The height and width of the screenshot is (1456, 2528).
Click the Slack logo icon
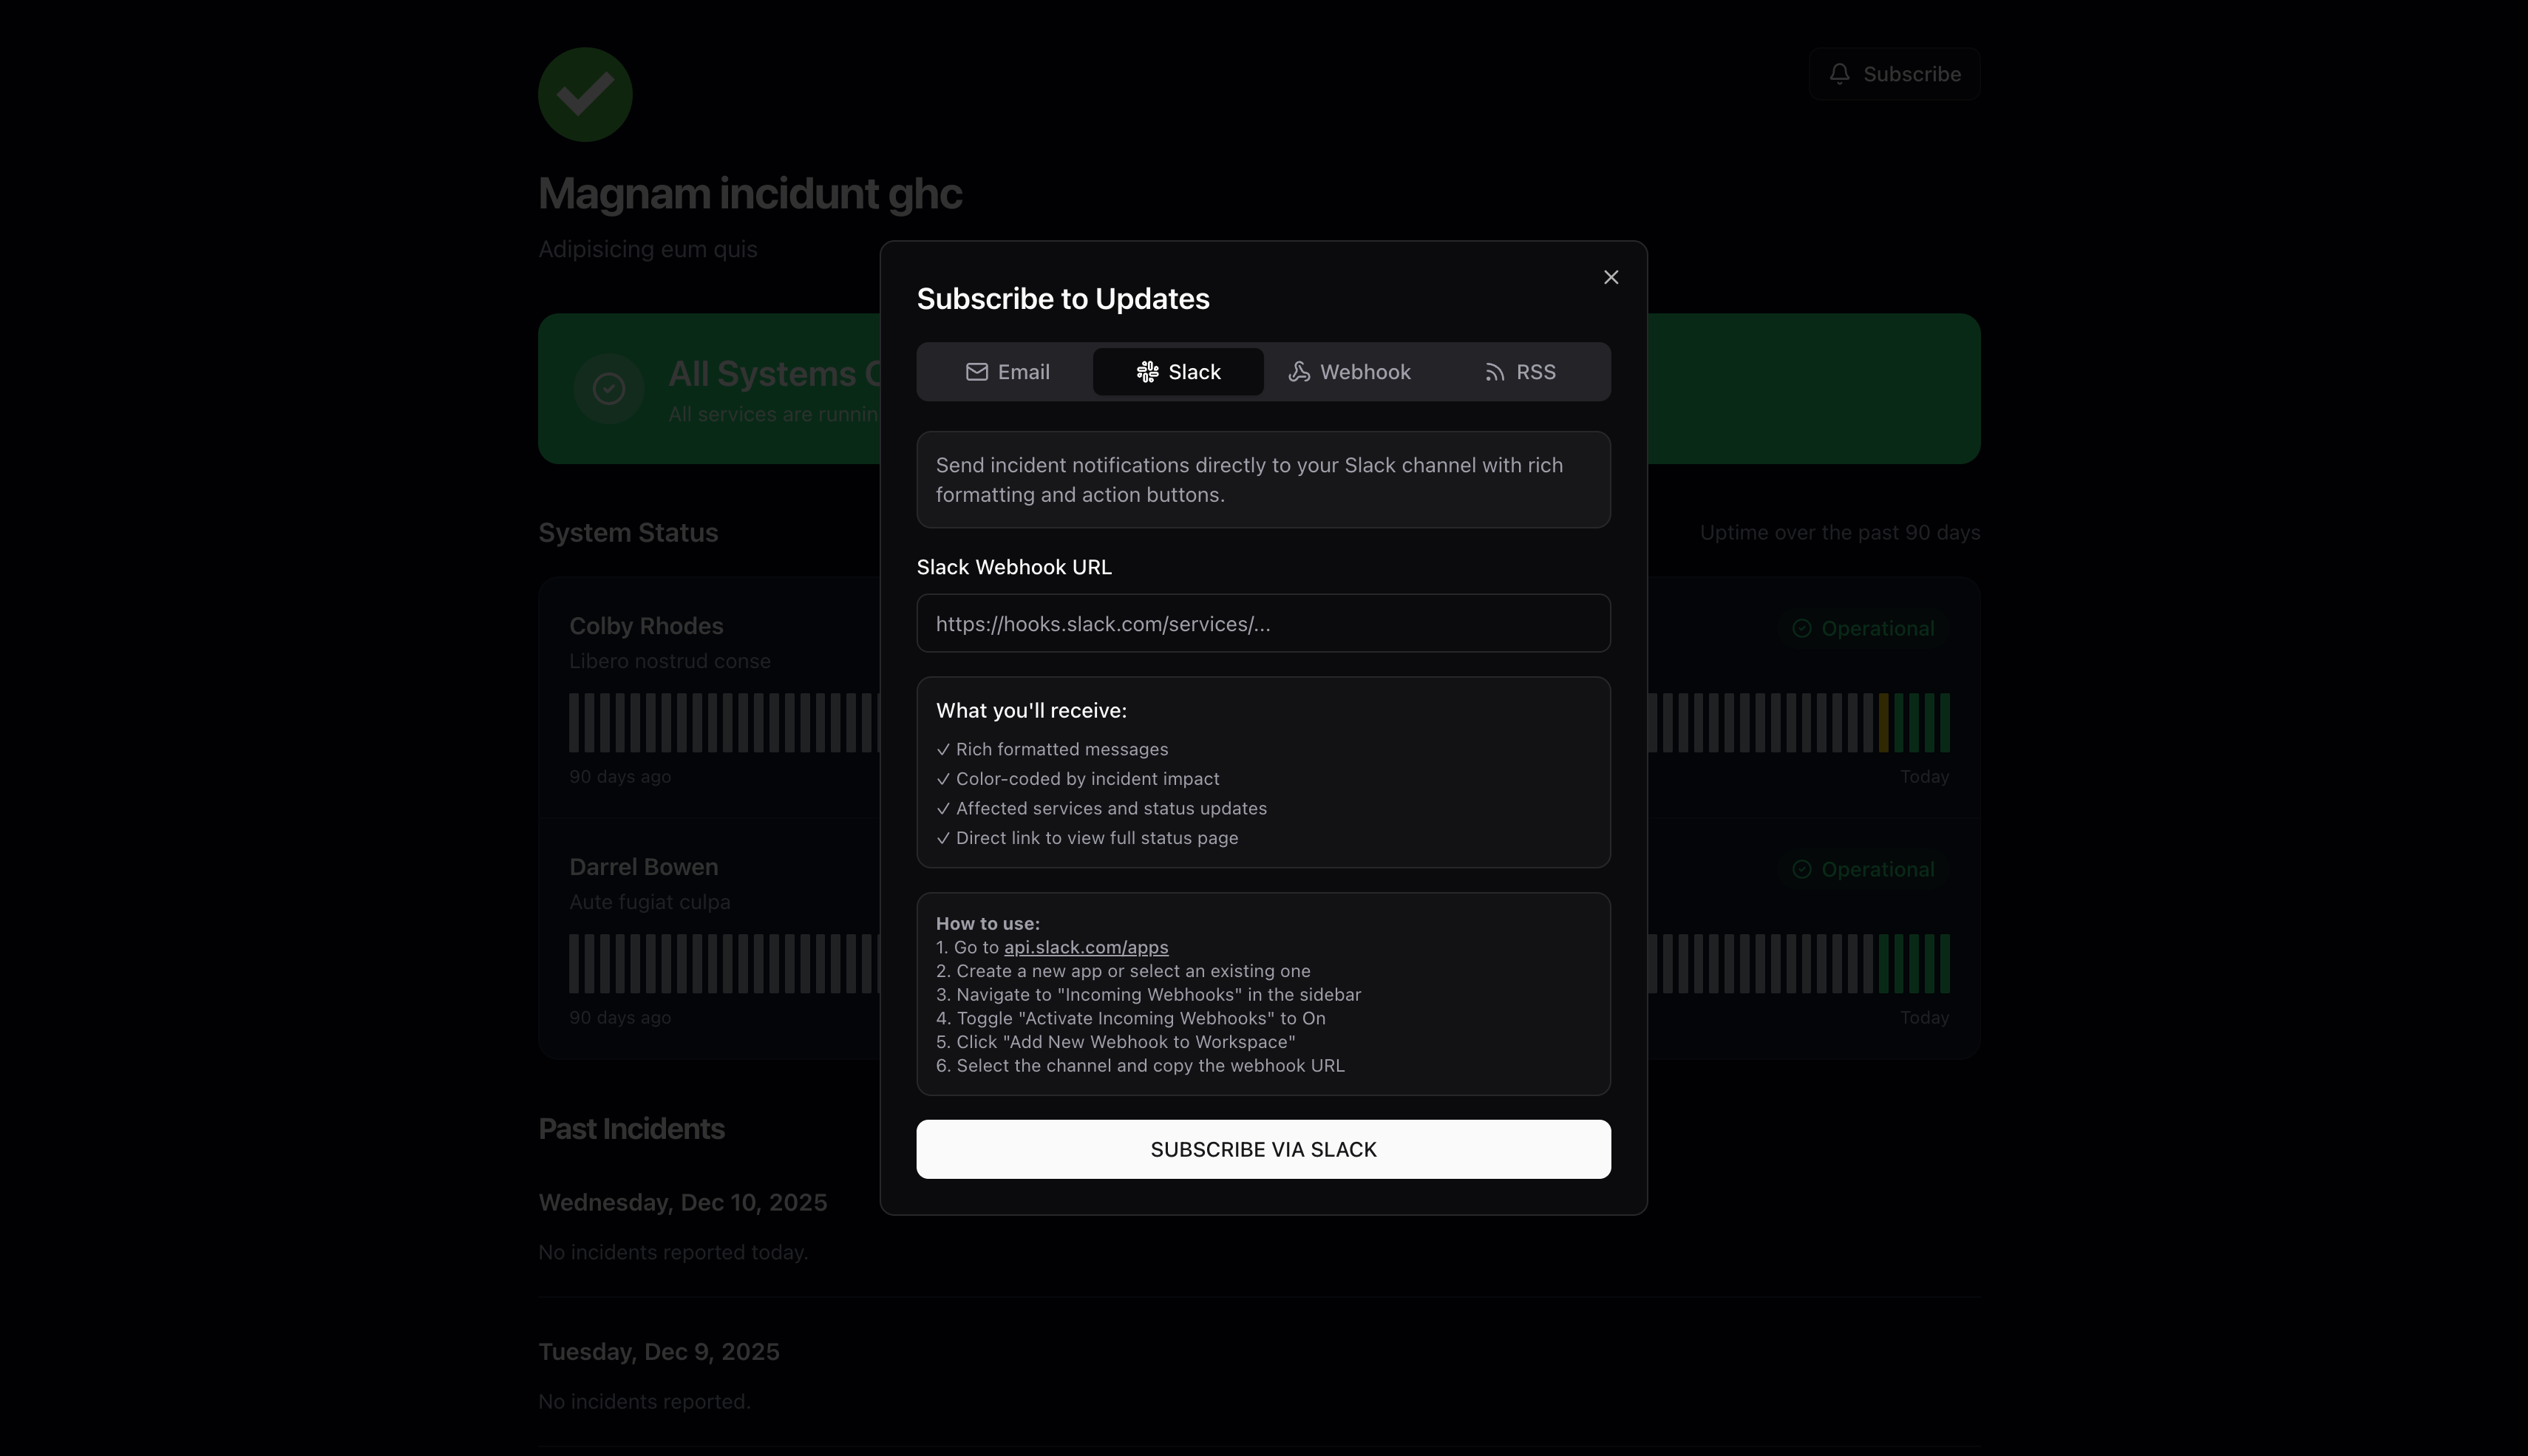1147,372
